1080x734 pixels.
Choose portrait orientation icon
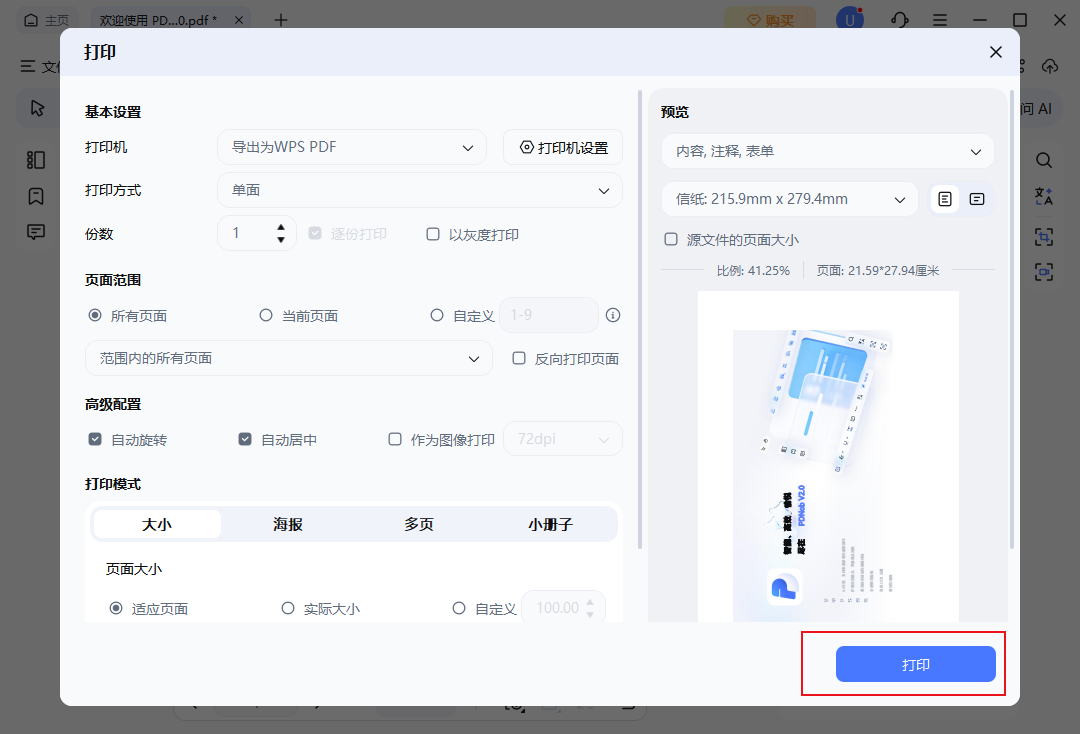(x=945, y=199)
